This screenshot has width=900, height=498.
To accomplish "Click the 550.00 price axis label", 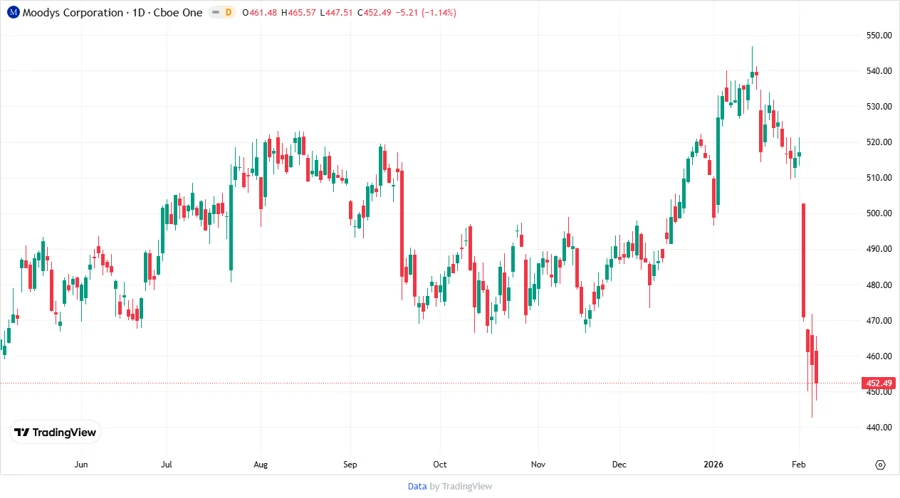I will tap(879, 35).
